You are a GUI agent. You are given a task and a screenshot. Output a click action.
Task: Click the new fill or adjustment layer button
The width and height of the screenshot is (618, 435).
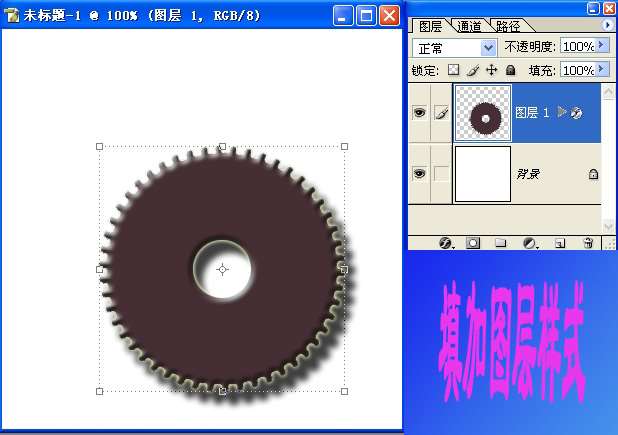(529, 244)
